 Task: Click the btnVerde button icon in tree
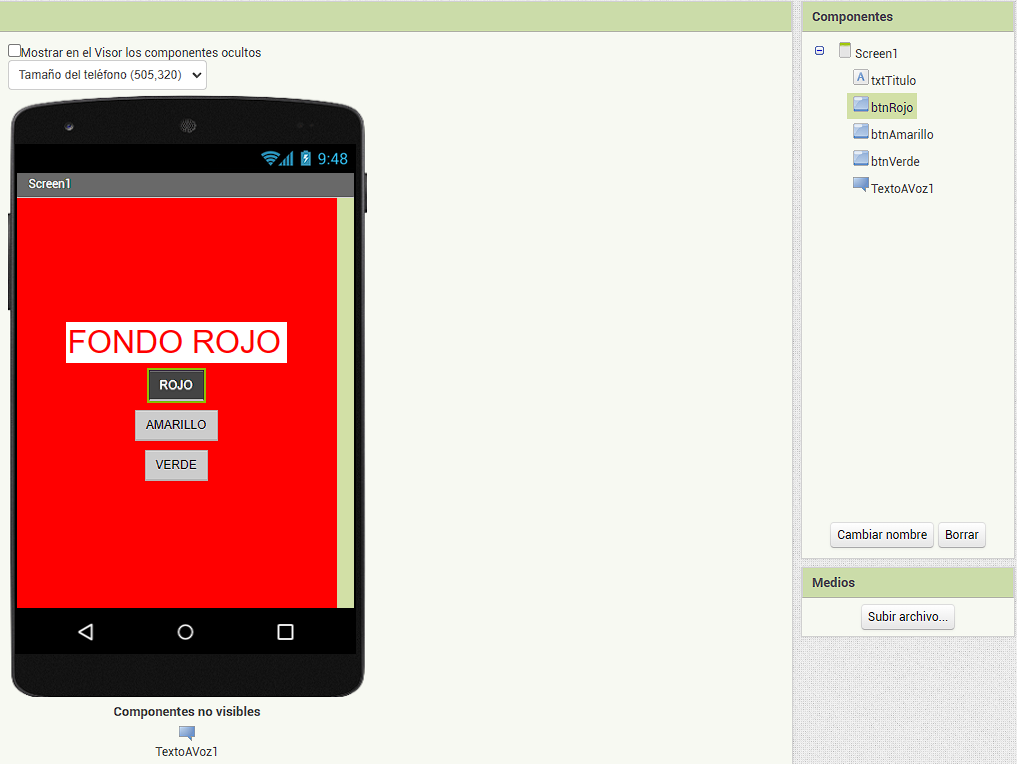tap(860, 159)
